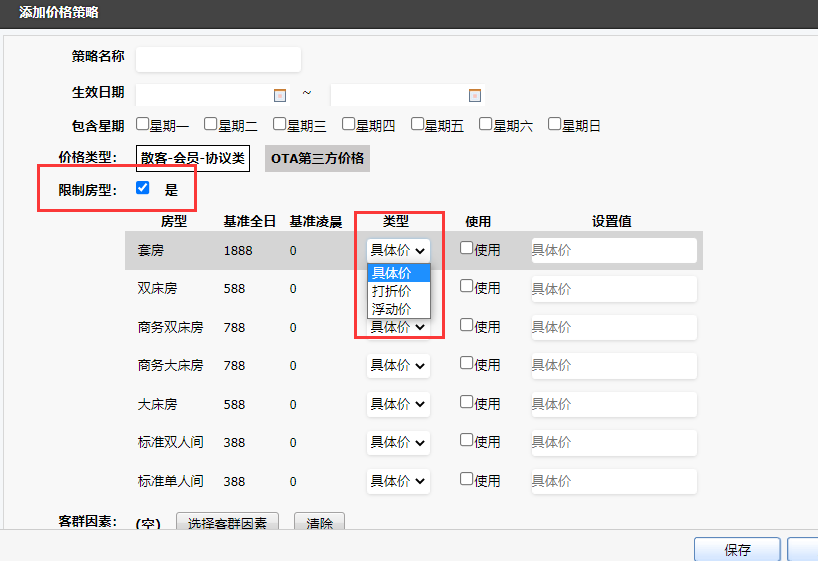The height and width of the screenshot is (561, 818).
Task: Click the 选择客群因素 button
Action: [x=227, y=521]
